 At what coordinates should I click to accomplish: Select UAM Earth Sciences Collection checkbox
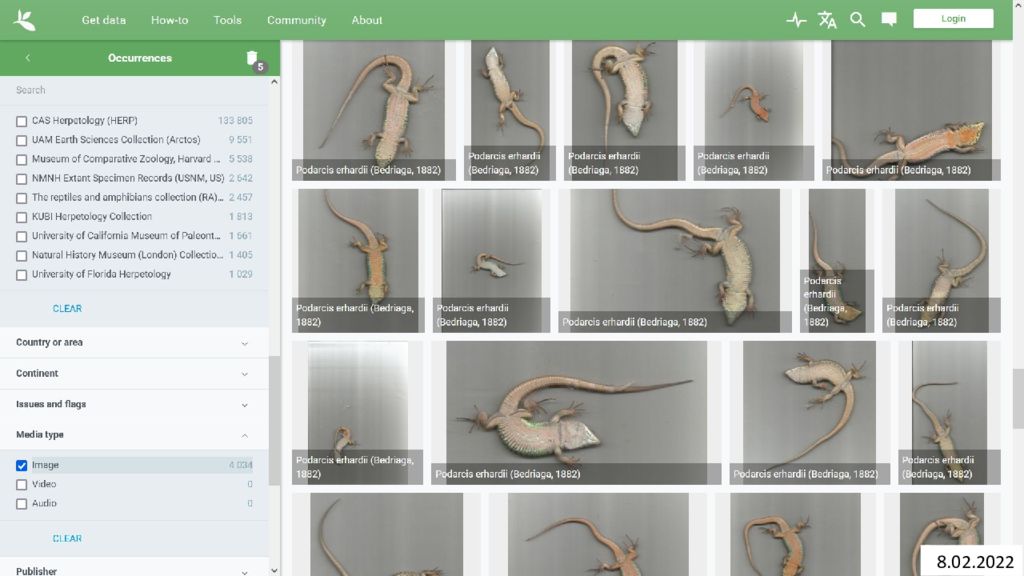click(x=22, y=140)
